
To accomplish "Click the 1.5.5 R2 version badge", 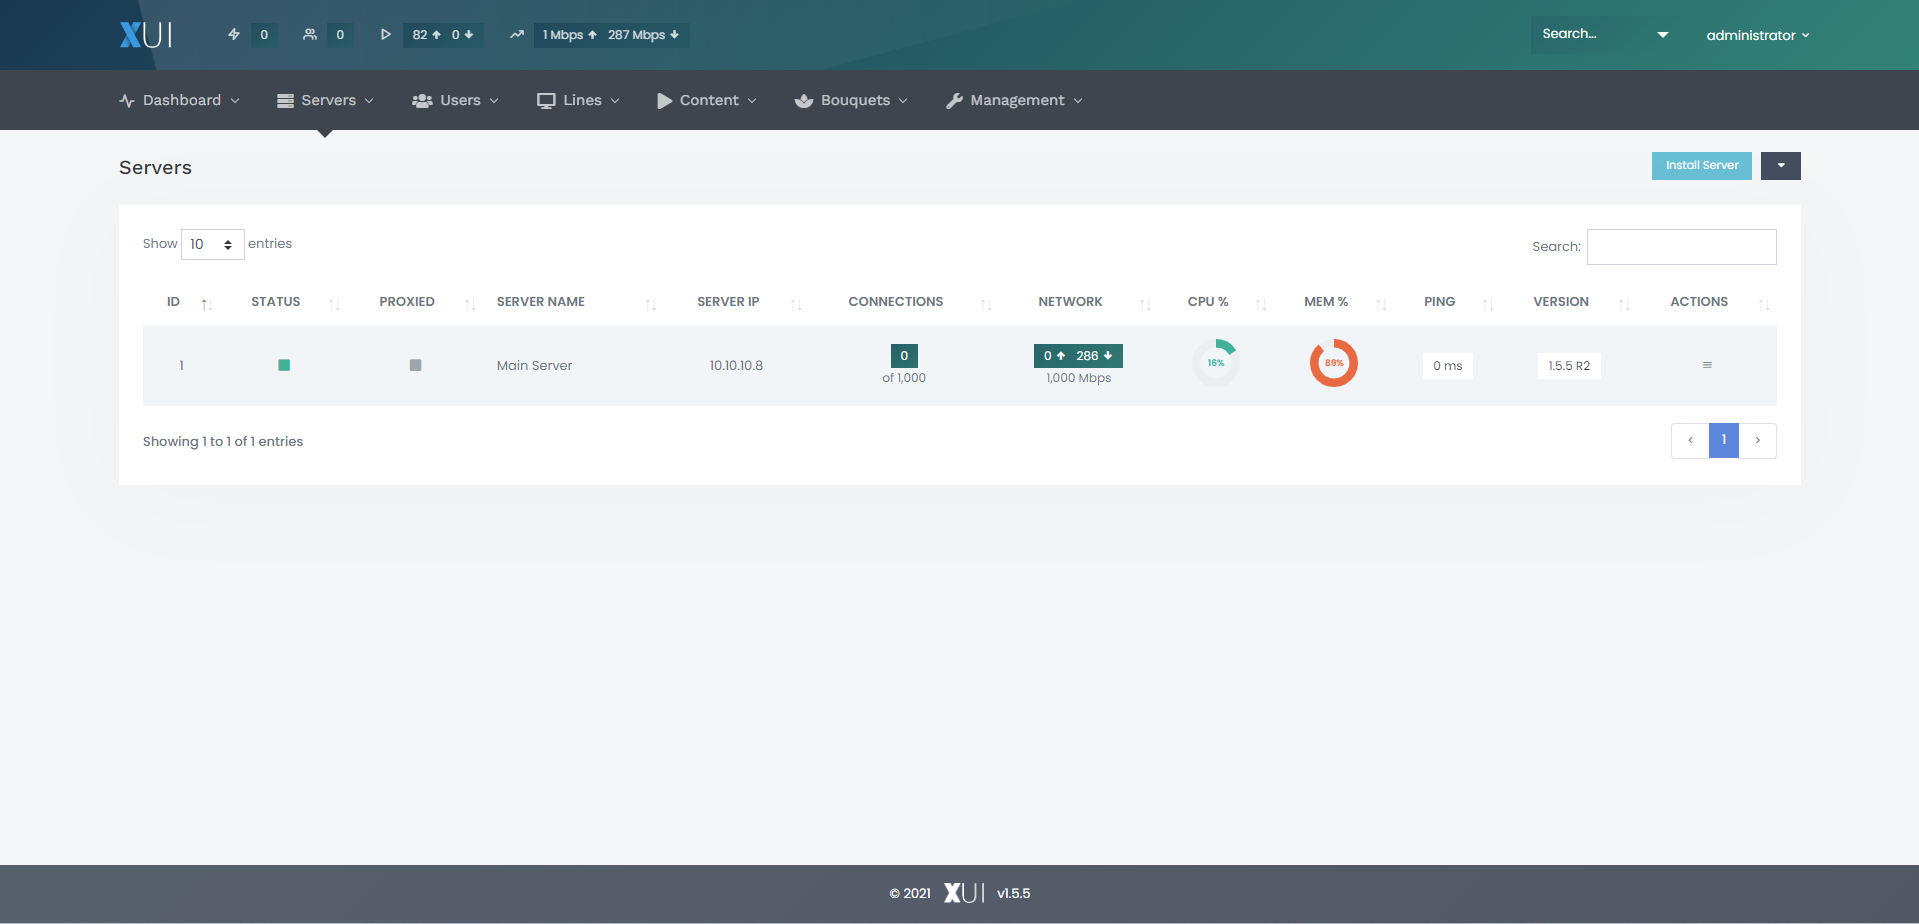I will click(x=1569, y=366).
